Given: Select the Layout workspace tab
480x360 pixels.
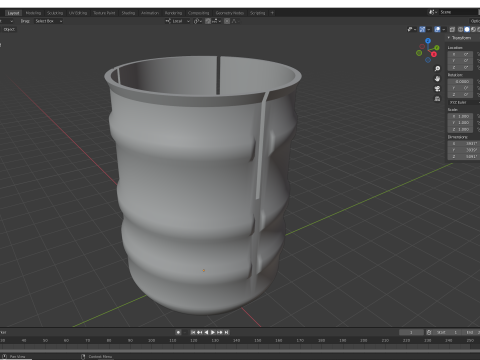Looking at the screenshot, I should point(13,13).
